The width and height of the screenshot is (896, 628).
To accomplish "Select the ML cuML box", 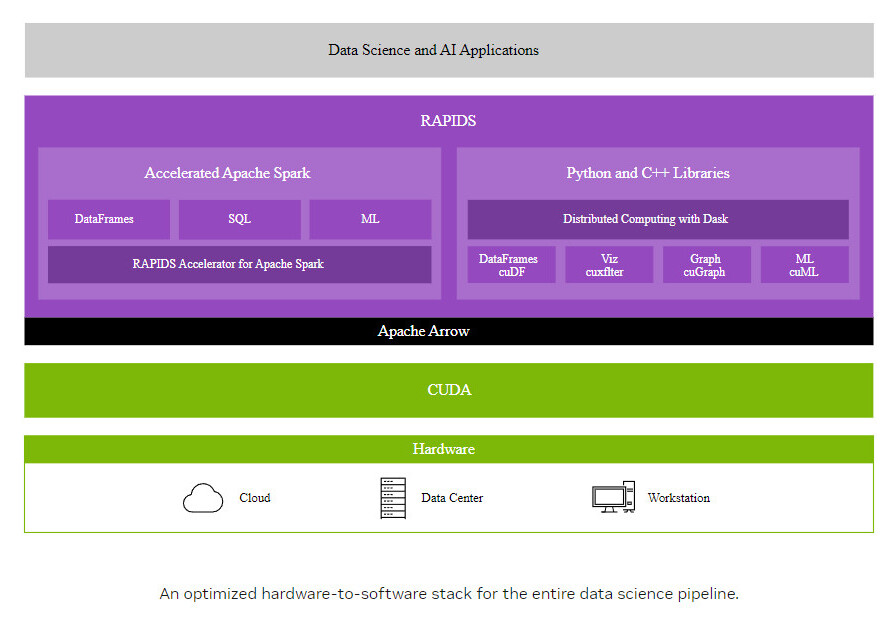I will (805, 265).
